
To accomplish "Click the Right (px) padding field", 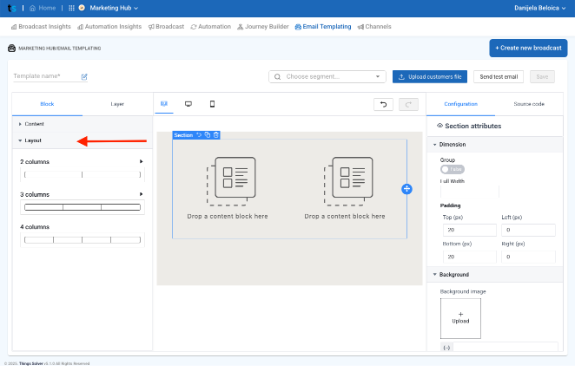I will point(528,257).
